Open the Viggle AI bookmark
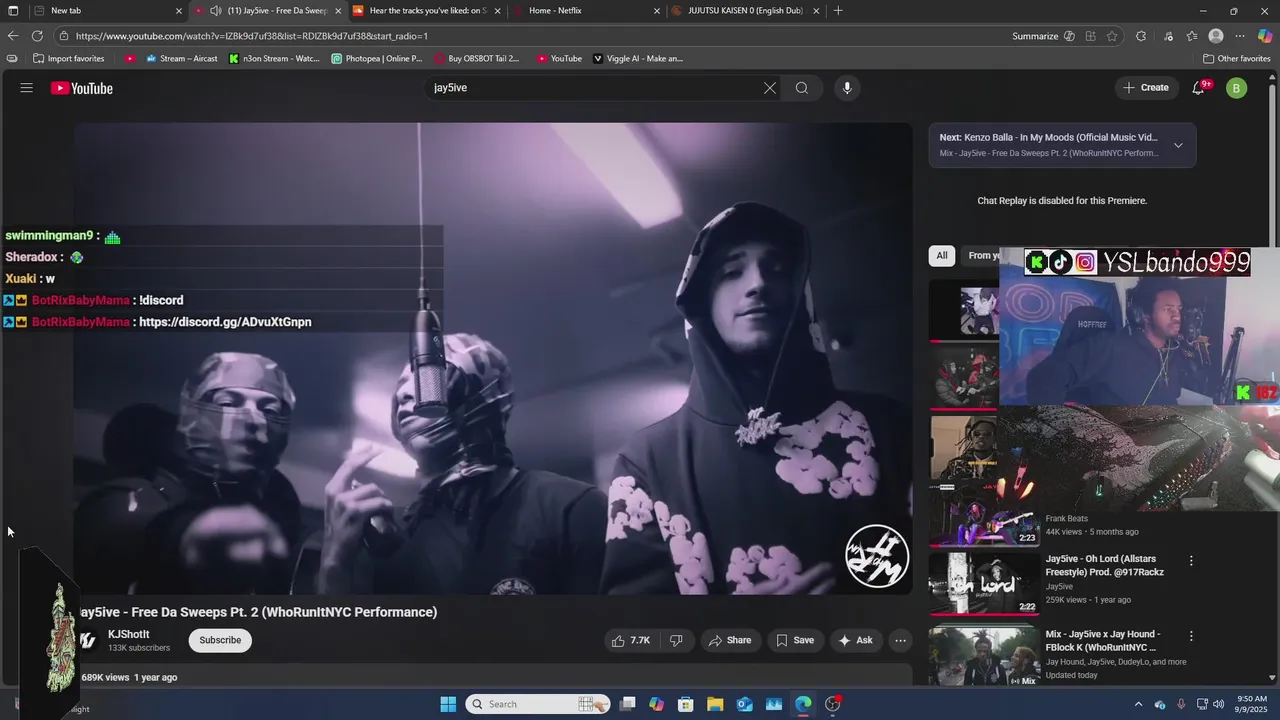 click(x=638, y=59)
